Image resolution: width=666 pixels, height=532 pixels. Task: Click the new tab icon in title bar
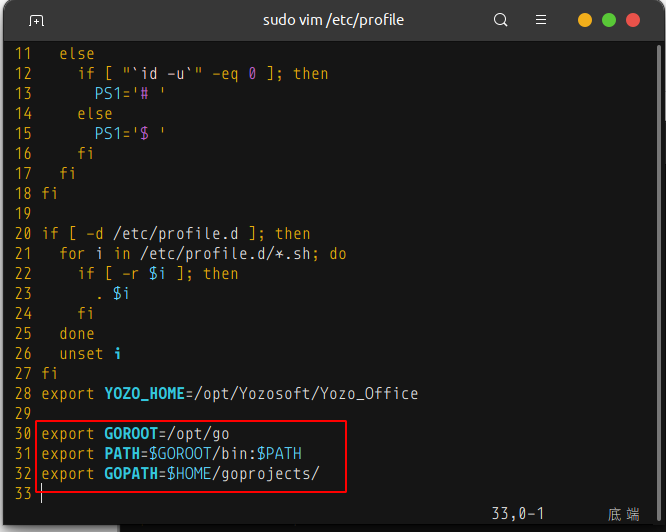(36, 20)
